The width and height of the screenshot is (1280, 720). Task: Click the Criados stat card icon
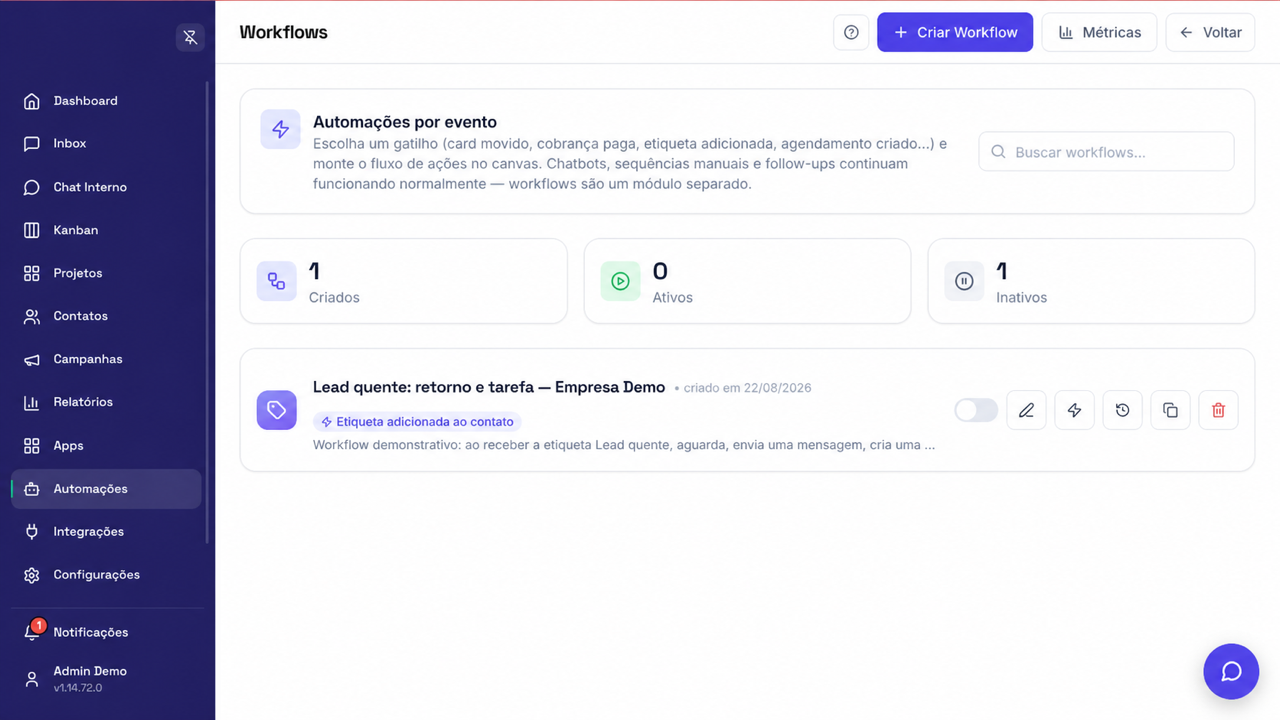276,281
